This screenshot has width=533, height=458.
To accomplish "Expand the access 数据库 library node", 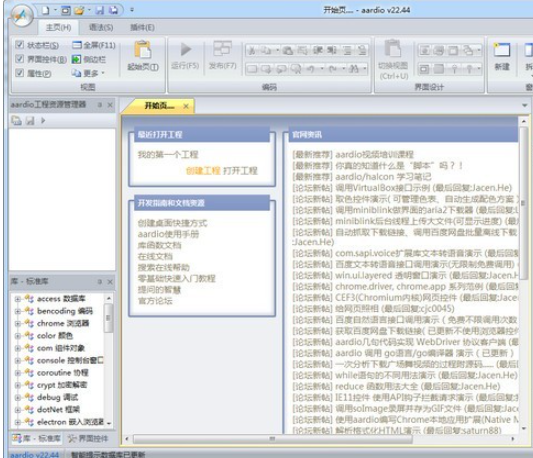I will pos(18,299).
